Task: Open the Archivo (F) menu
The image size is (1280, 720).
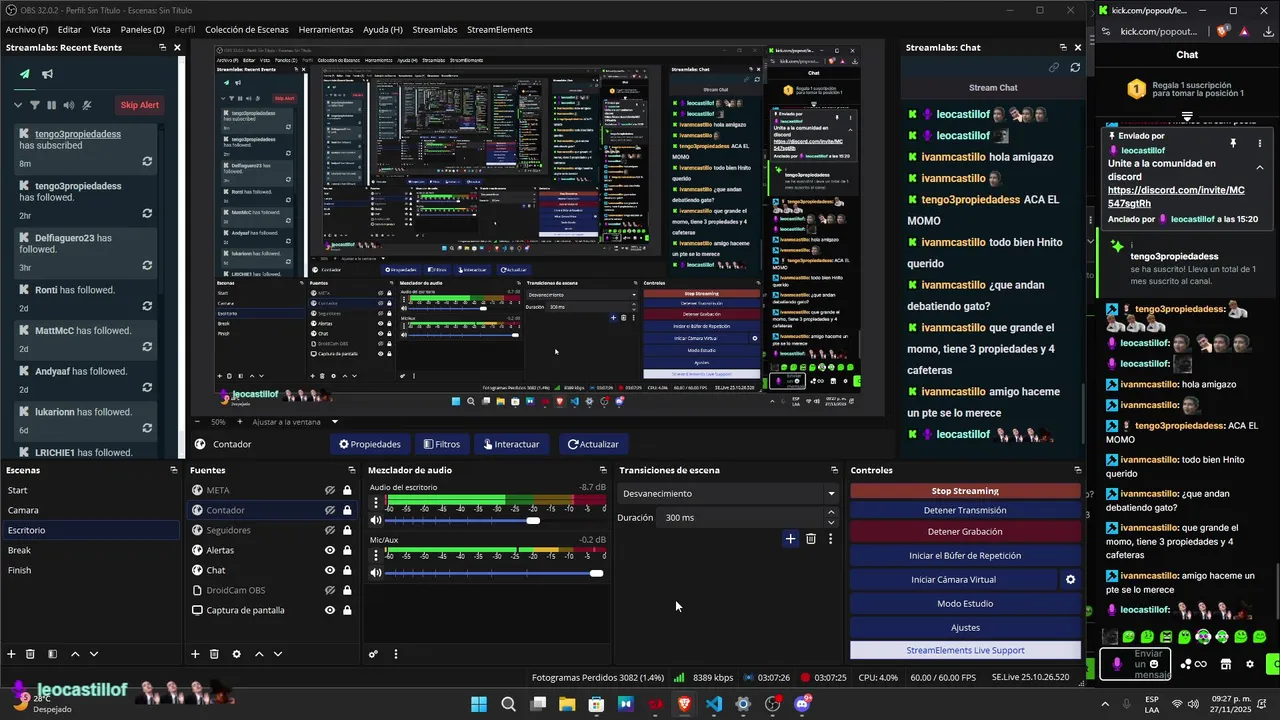Action: tap(27, 30)
